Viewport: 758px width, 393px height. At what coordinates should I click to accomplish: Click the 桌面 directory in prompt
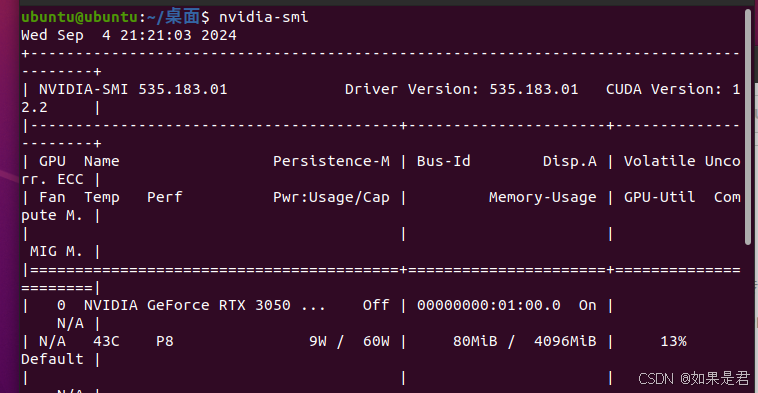pos(182,16)
